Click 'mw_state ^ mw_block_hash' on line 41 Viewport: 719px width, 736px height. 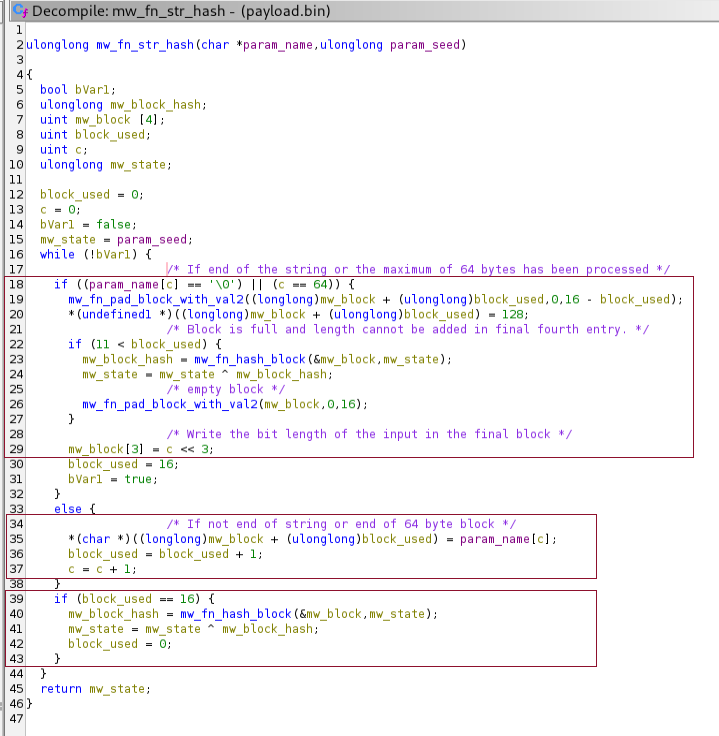pyautogui.click(x=229, y=629)
